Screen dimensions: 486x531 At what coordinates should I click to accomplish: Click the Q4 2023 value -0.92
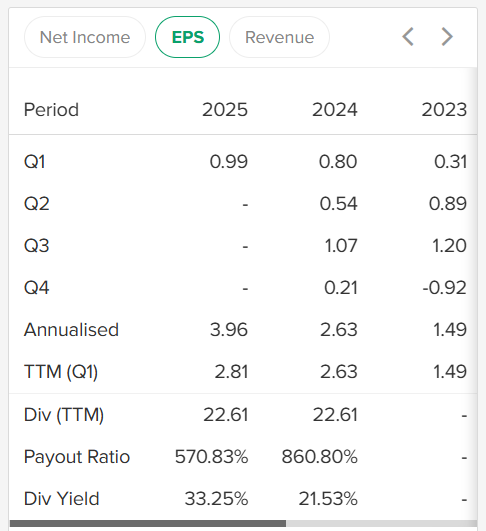[444, 288]
